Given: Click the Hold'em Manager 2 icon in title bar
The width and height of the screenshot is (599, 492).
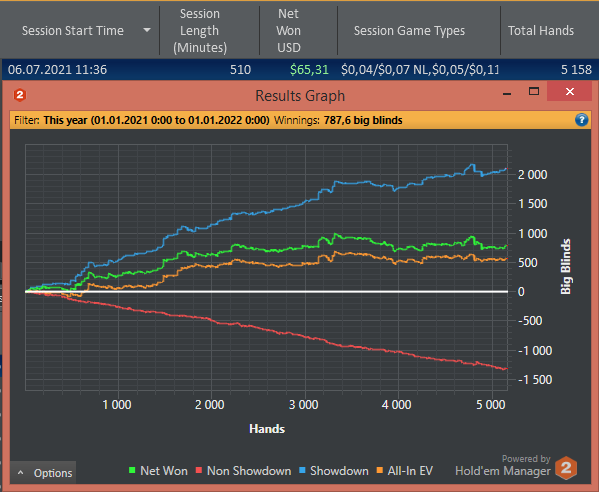Looking at the screenshot, I should click(19, 95).
